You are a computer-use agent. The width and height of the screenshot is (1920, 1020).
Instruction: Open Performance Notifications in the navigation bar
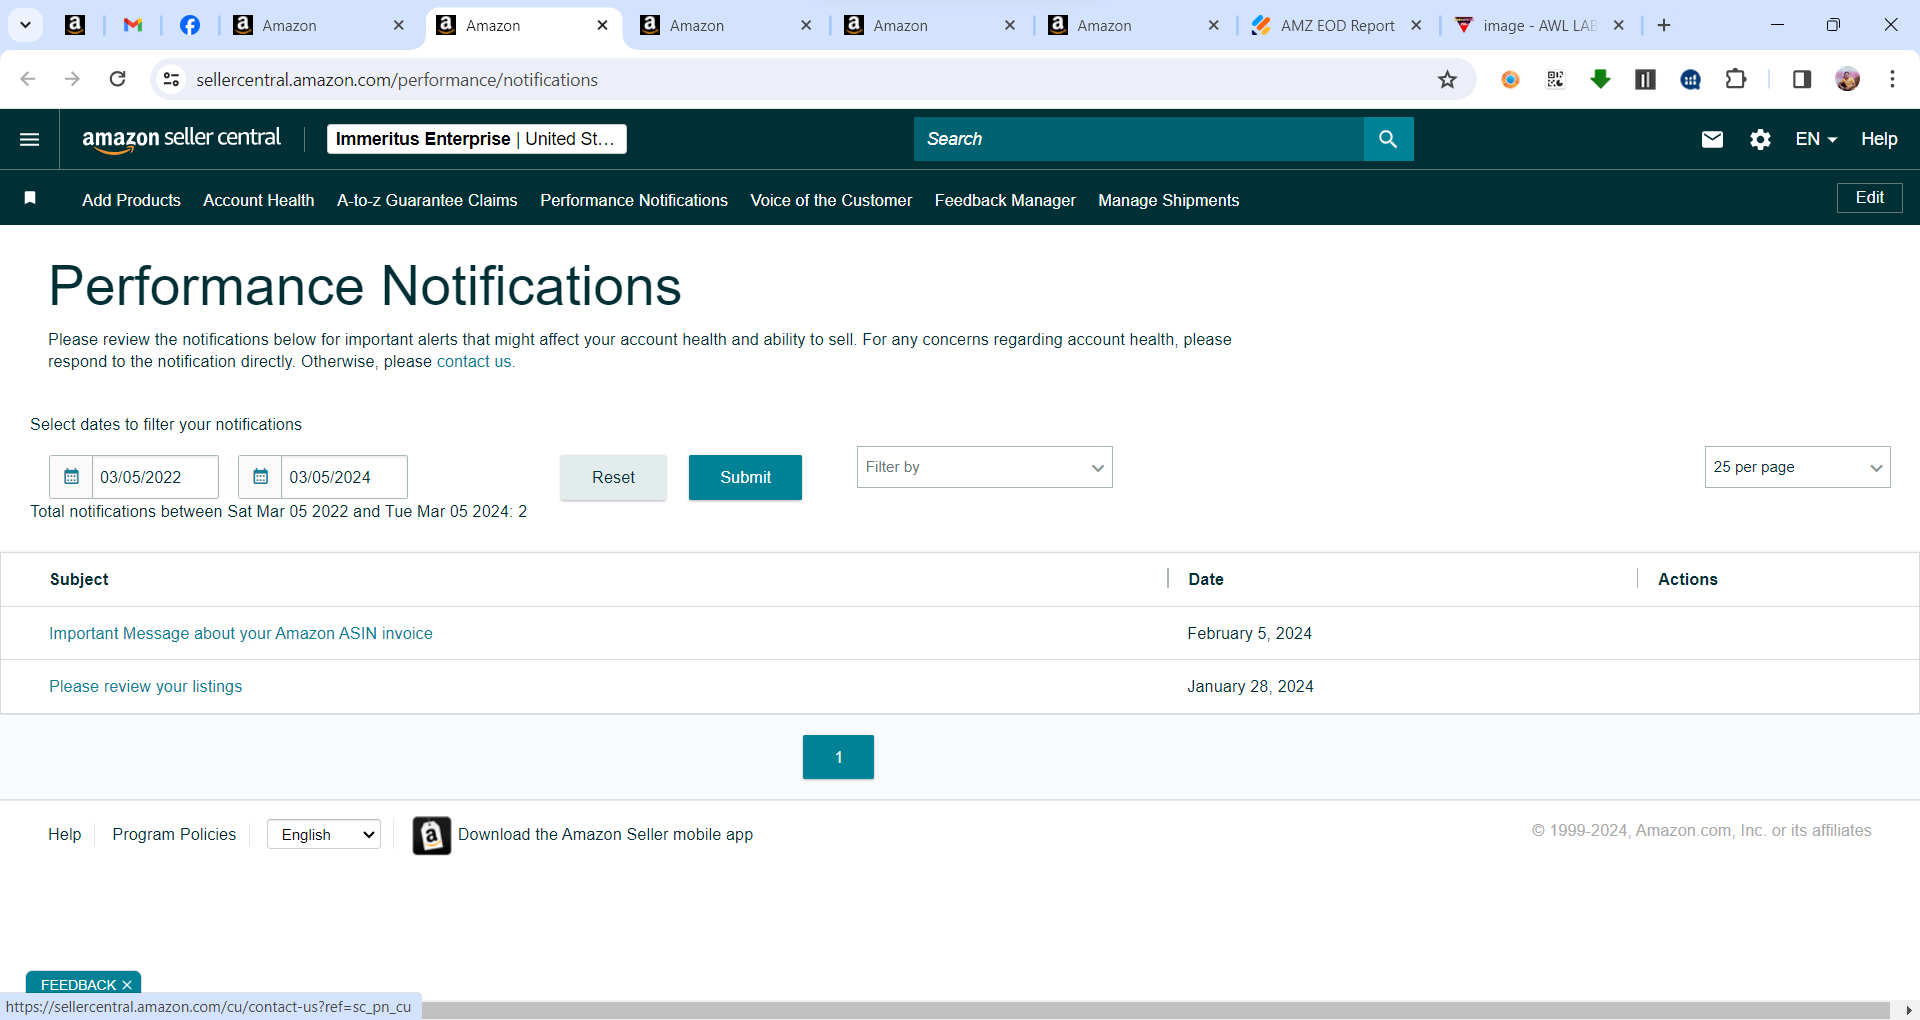point(634,200)
